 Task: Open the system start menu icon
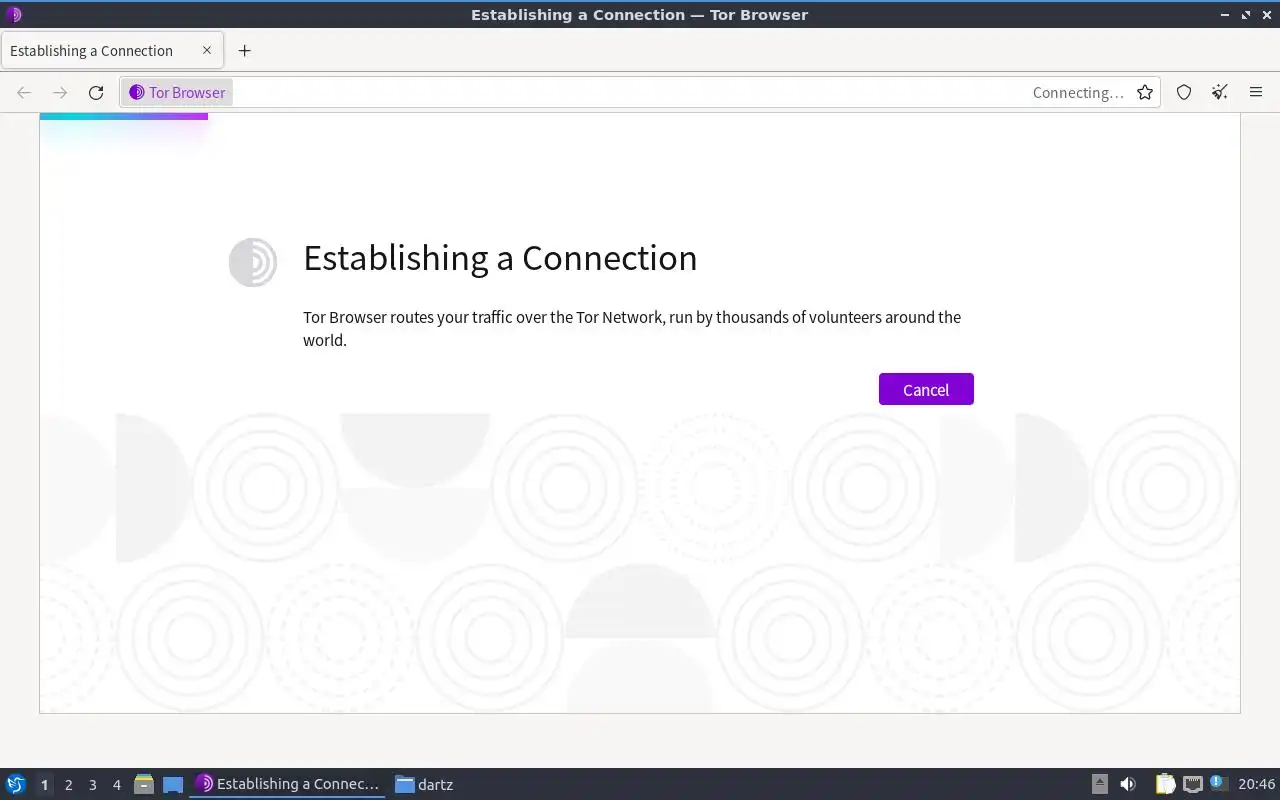click(x=15, y=784)
